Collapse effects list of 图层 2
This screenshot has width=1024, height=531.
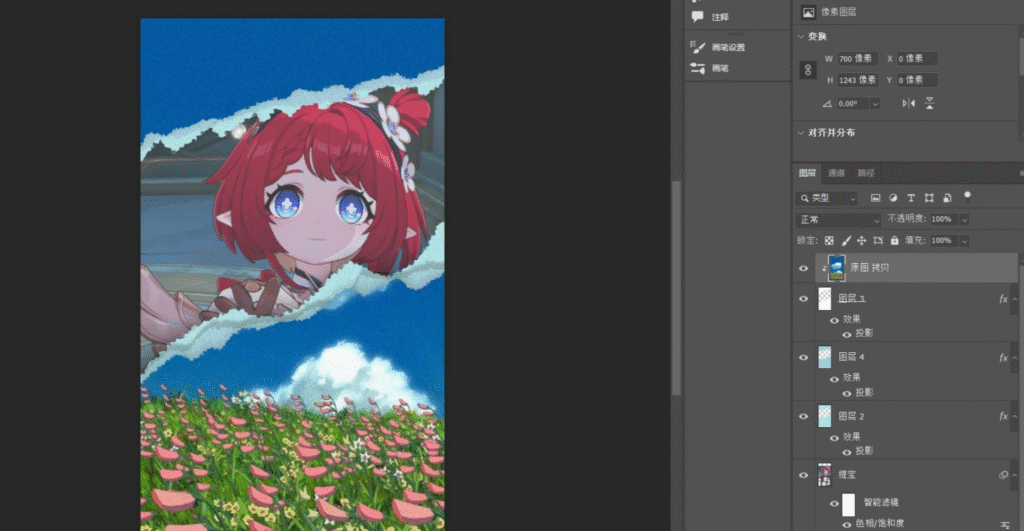point(1014,416)
